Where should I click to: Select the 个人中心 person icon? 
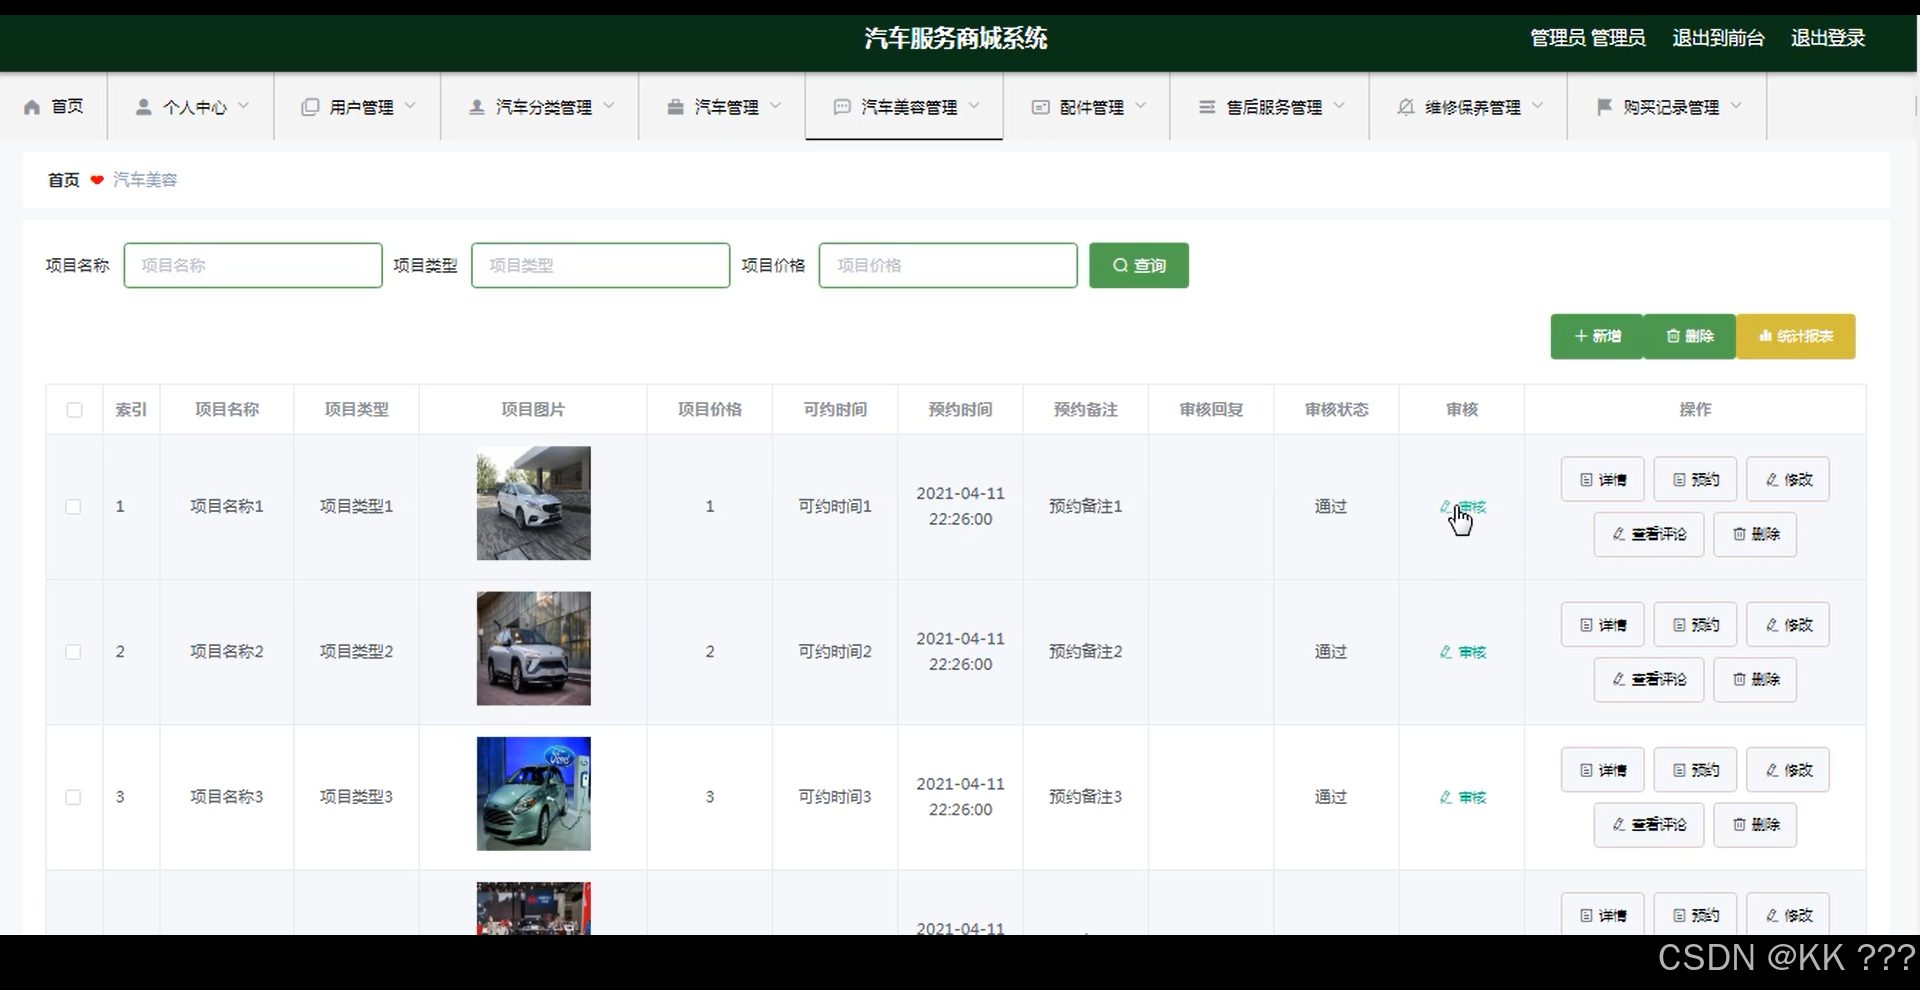click(143, 107)
